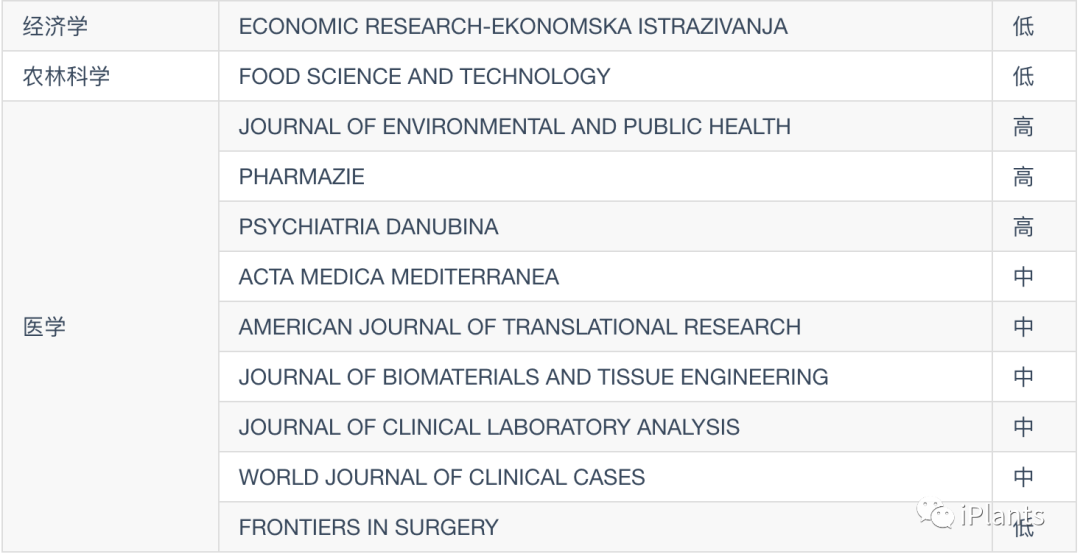The width and height of the screenshot is (1080, 560).
Task: Select the PHARMAZIE journal row
Action: coord(301,177)
